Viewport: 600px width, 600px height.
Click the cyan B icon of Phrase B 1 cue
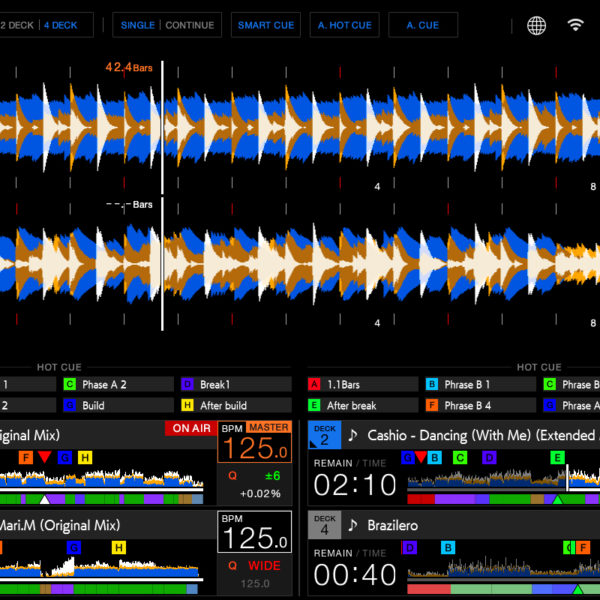432,384
